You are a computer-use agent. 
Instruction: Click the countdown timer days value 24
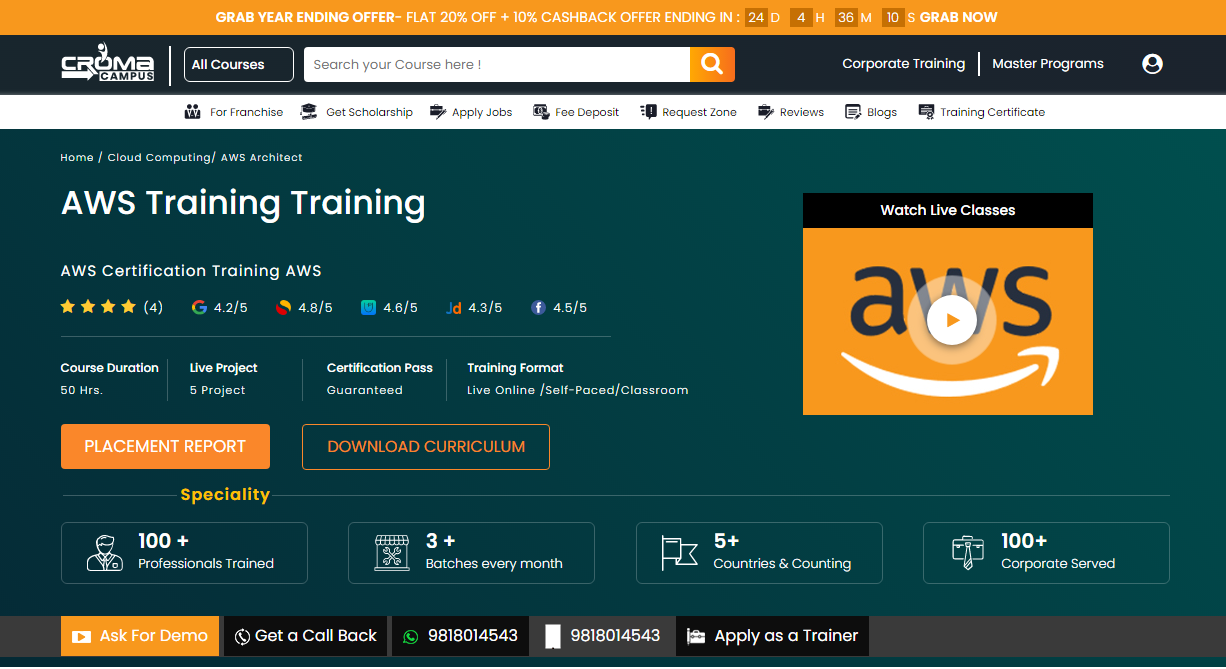(x=756, y=17)
